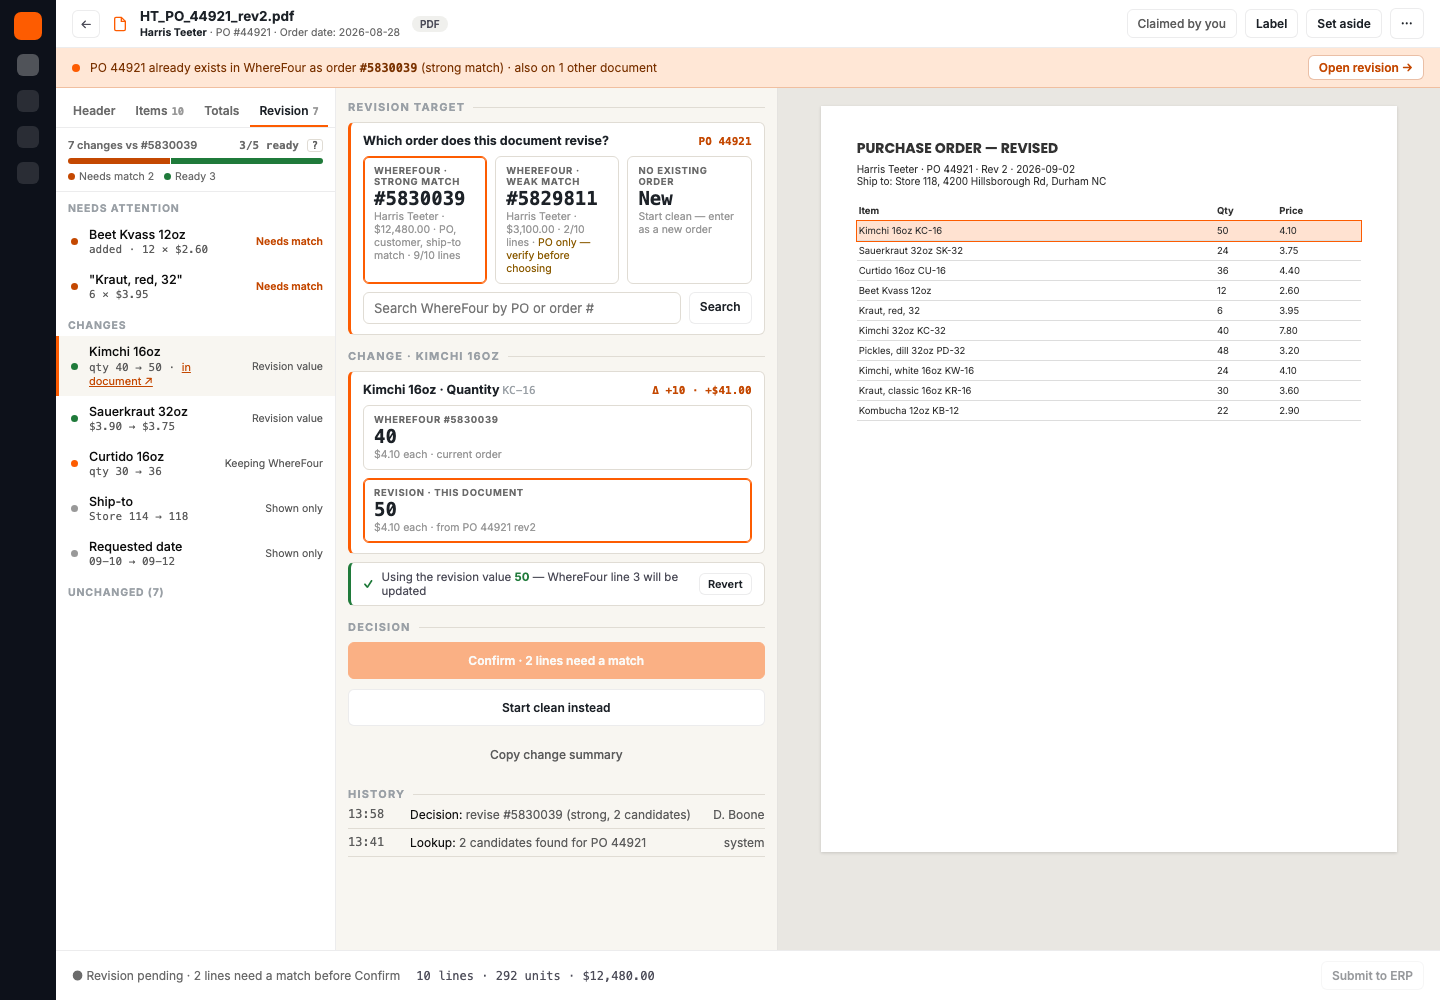
Task: Click the 3/5 ready progress bar
Action: coord(195,160)
